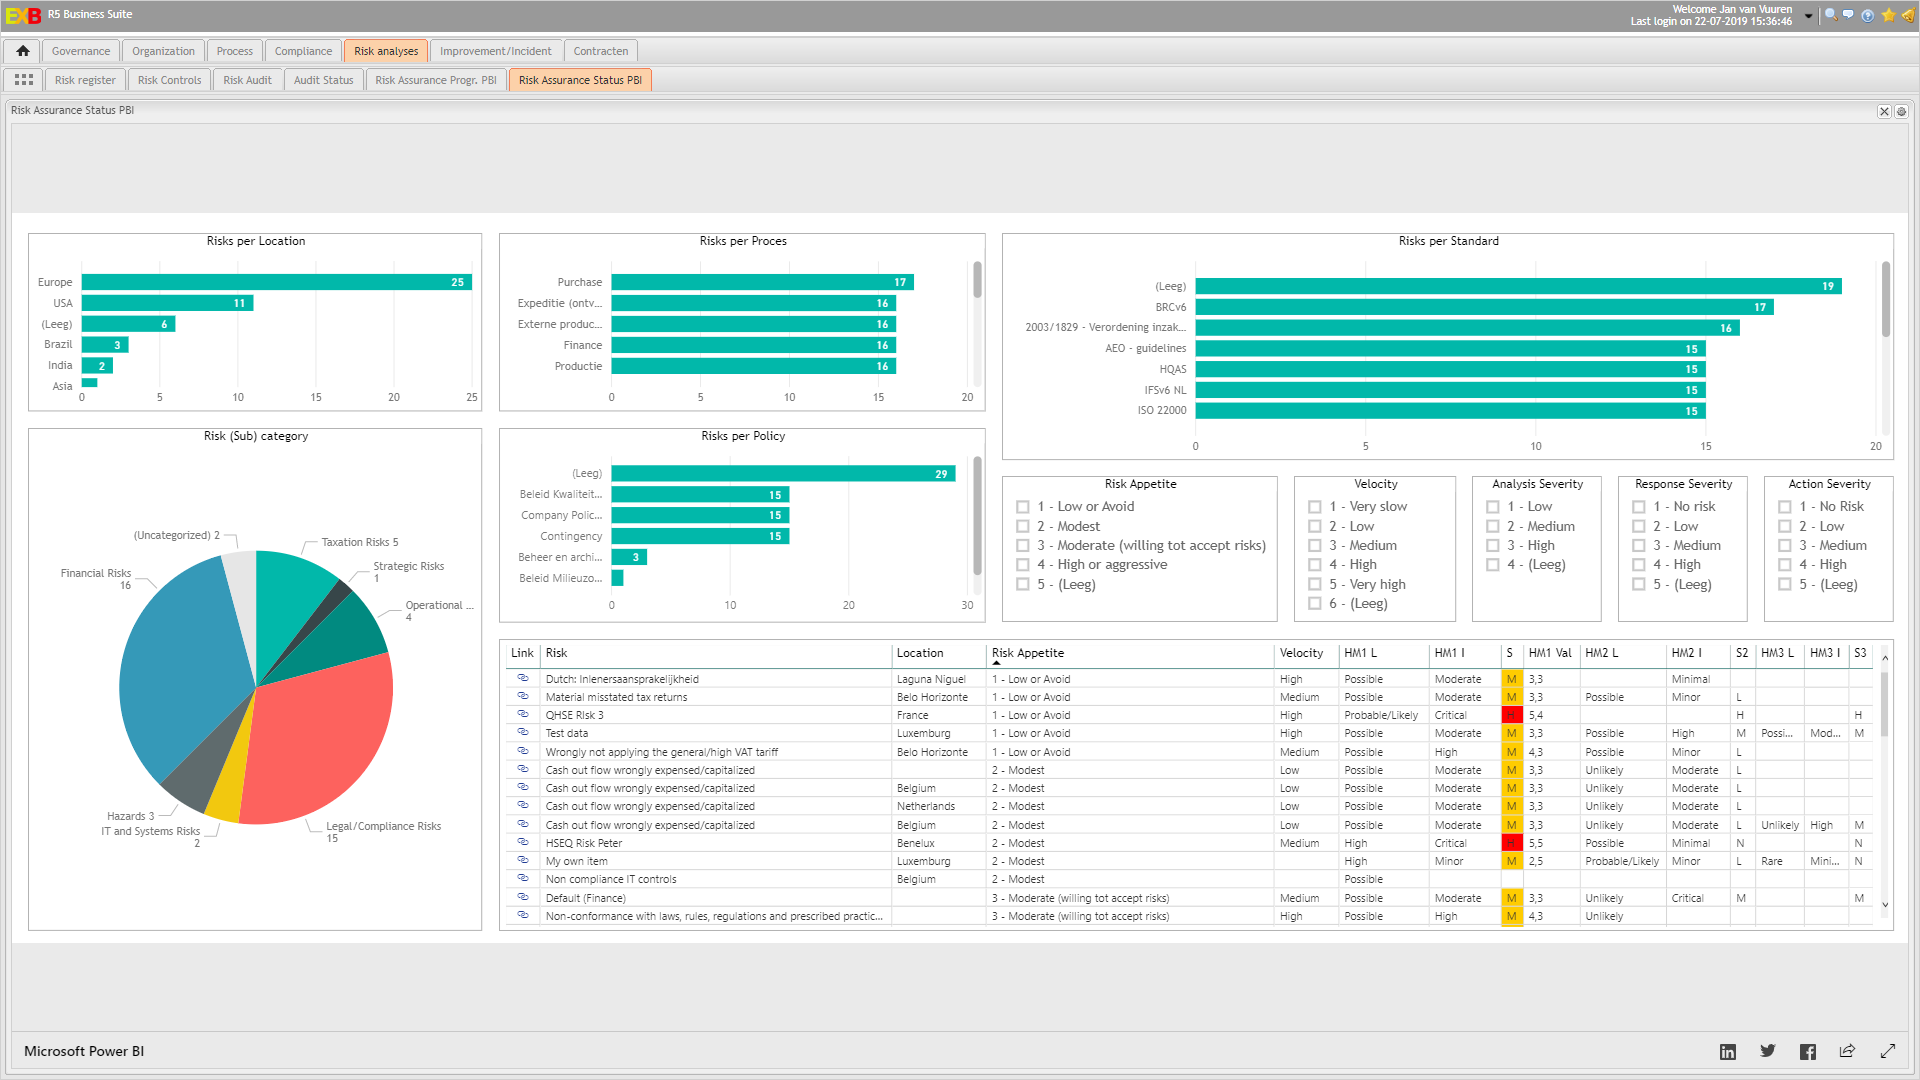Check the '1 - Low or Avoid' Risk Appetite box
1920x1080 pixels.
[1022, 506]
